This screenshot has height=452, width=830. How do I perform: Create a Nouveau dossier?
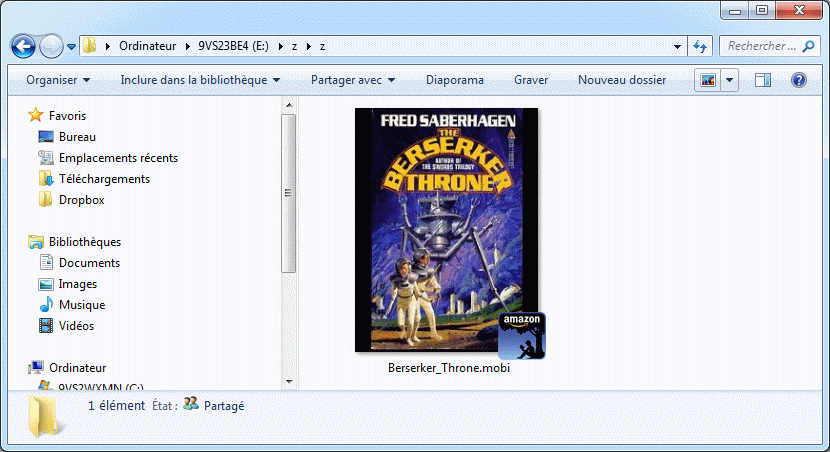pos(622,80)
